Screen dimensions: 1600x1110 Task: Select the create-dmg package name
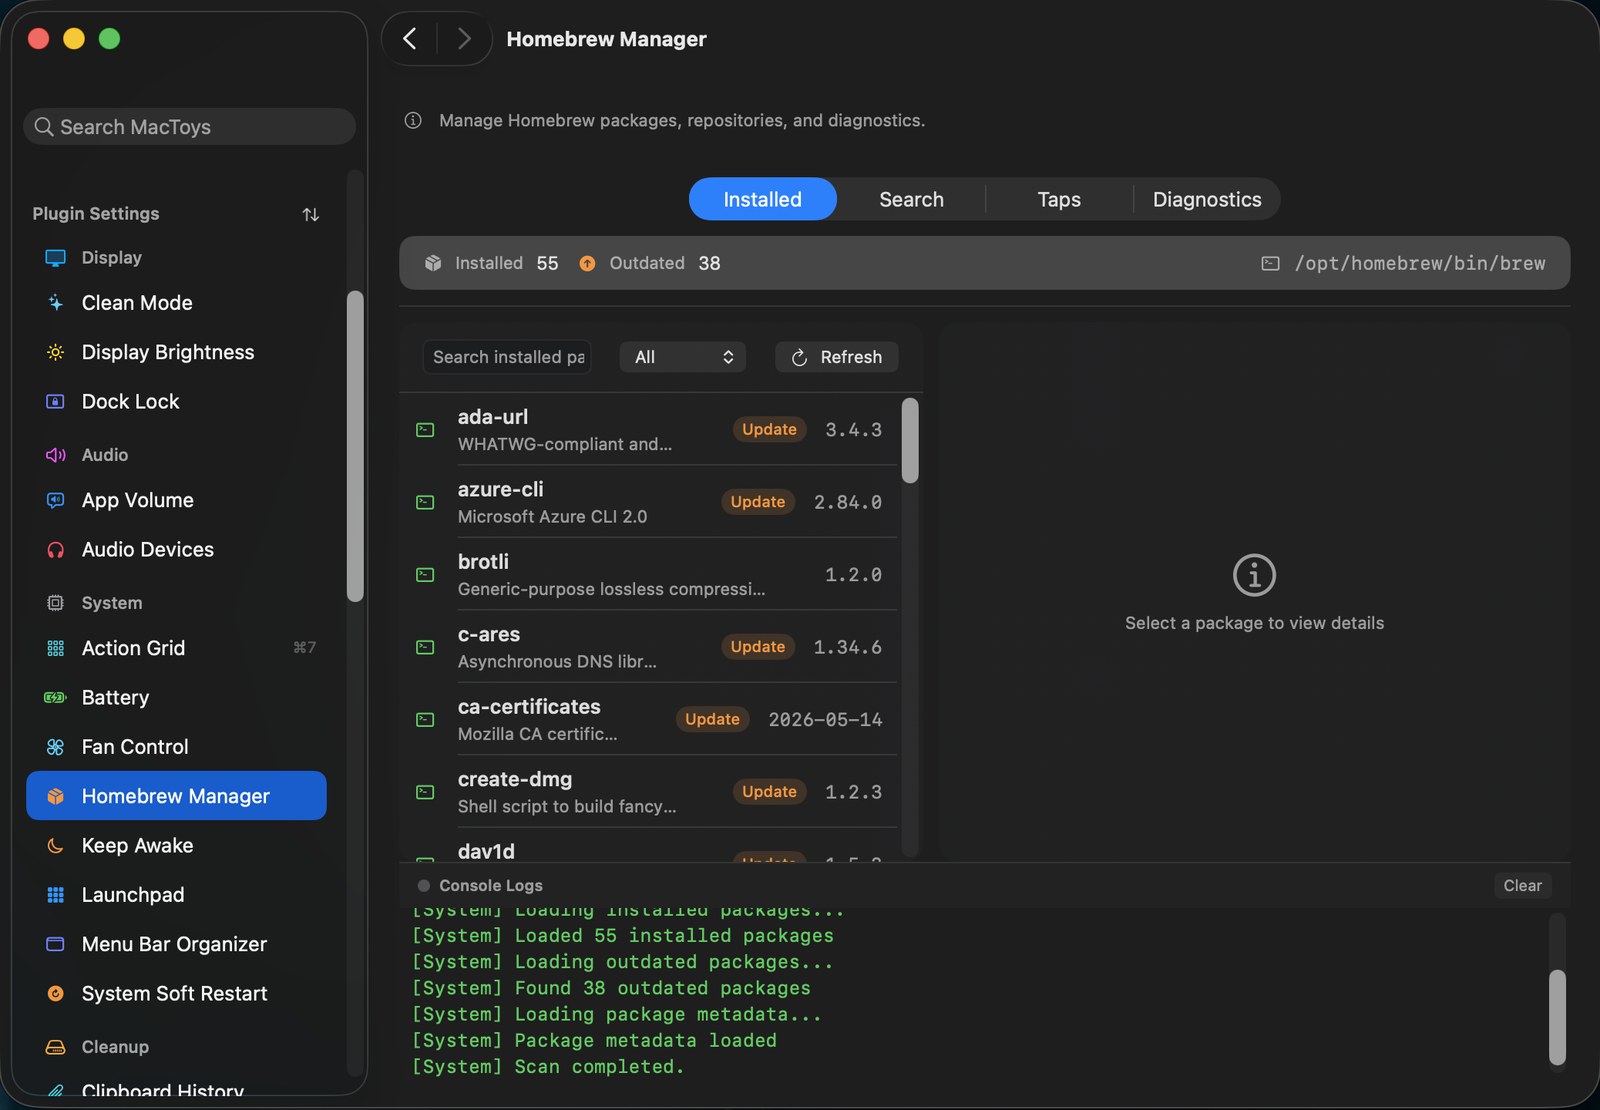coord(515,779)
